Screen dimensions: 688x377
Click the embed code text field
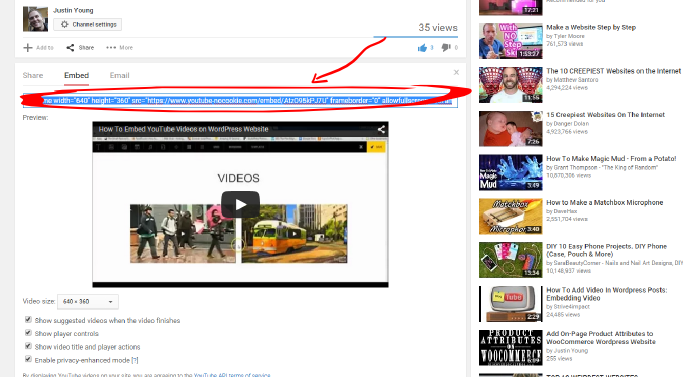pos(240,101)
